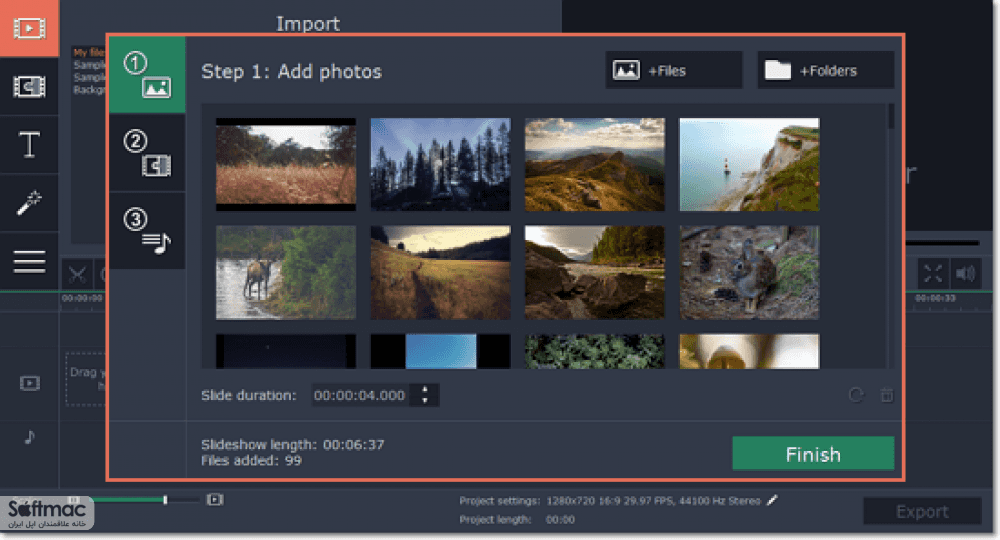Viewport: 1000px width, 540px height.
Task: Click the scissors split tool
Action: tap(77, 275)
